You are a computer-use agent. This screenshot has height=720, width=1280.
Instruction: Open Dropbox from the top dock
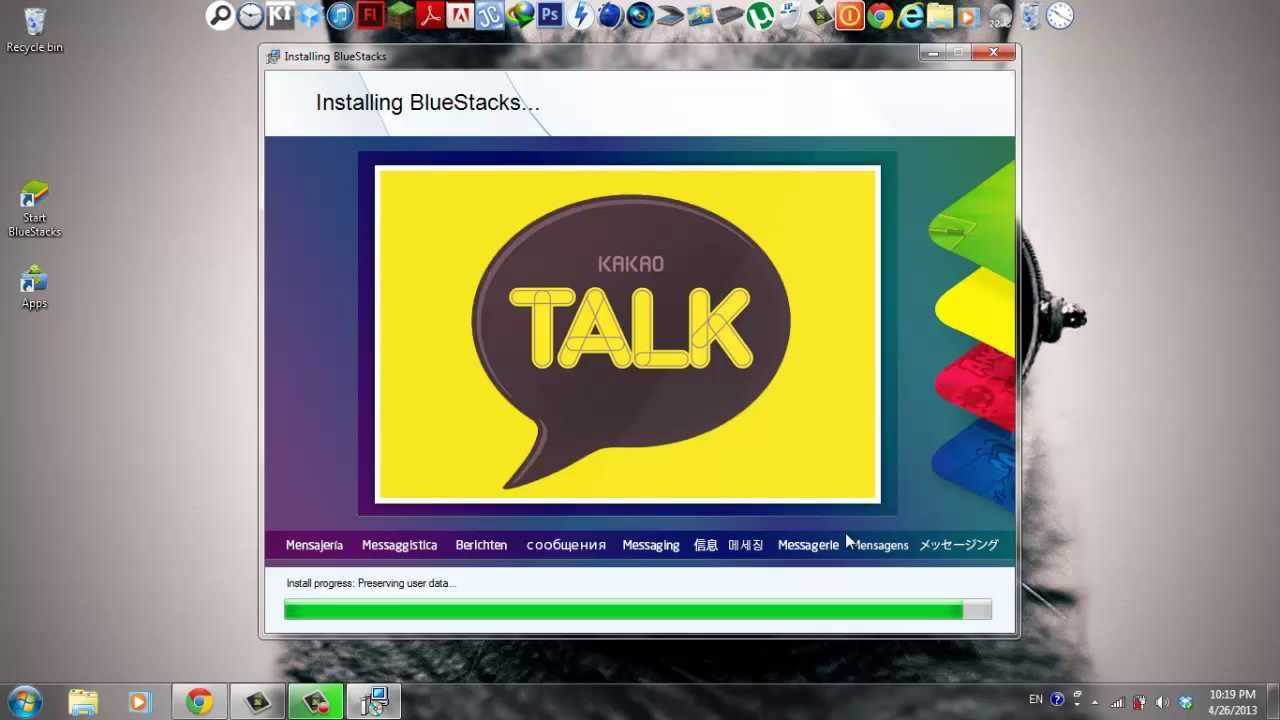click(310, 15)
